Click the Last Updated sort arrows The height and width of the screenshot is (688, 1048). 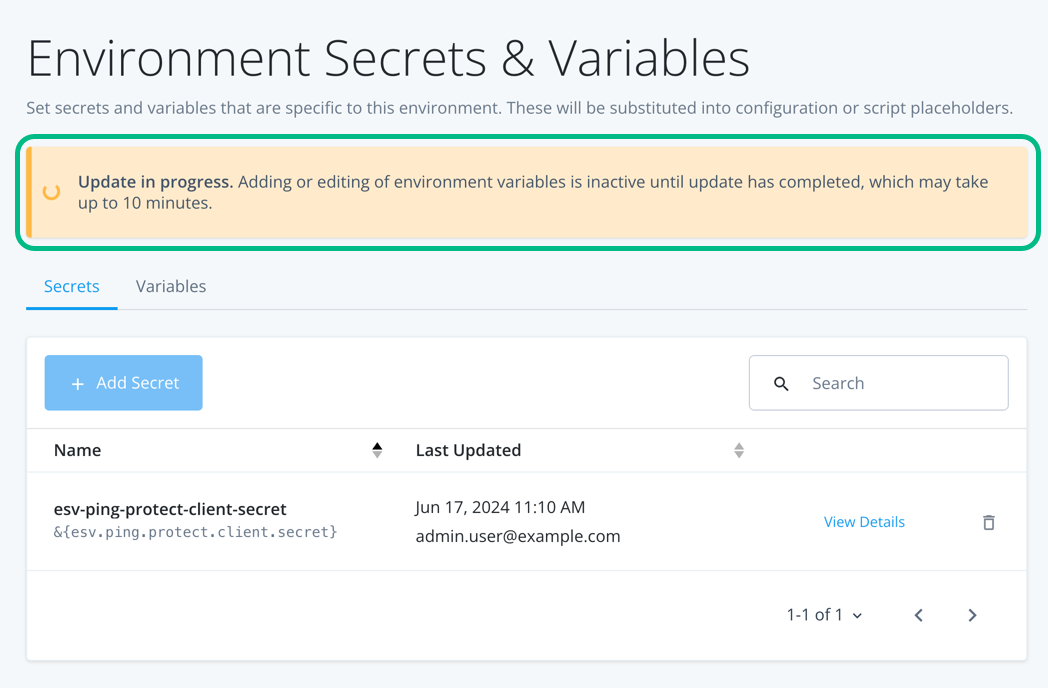(739, 450)
